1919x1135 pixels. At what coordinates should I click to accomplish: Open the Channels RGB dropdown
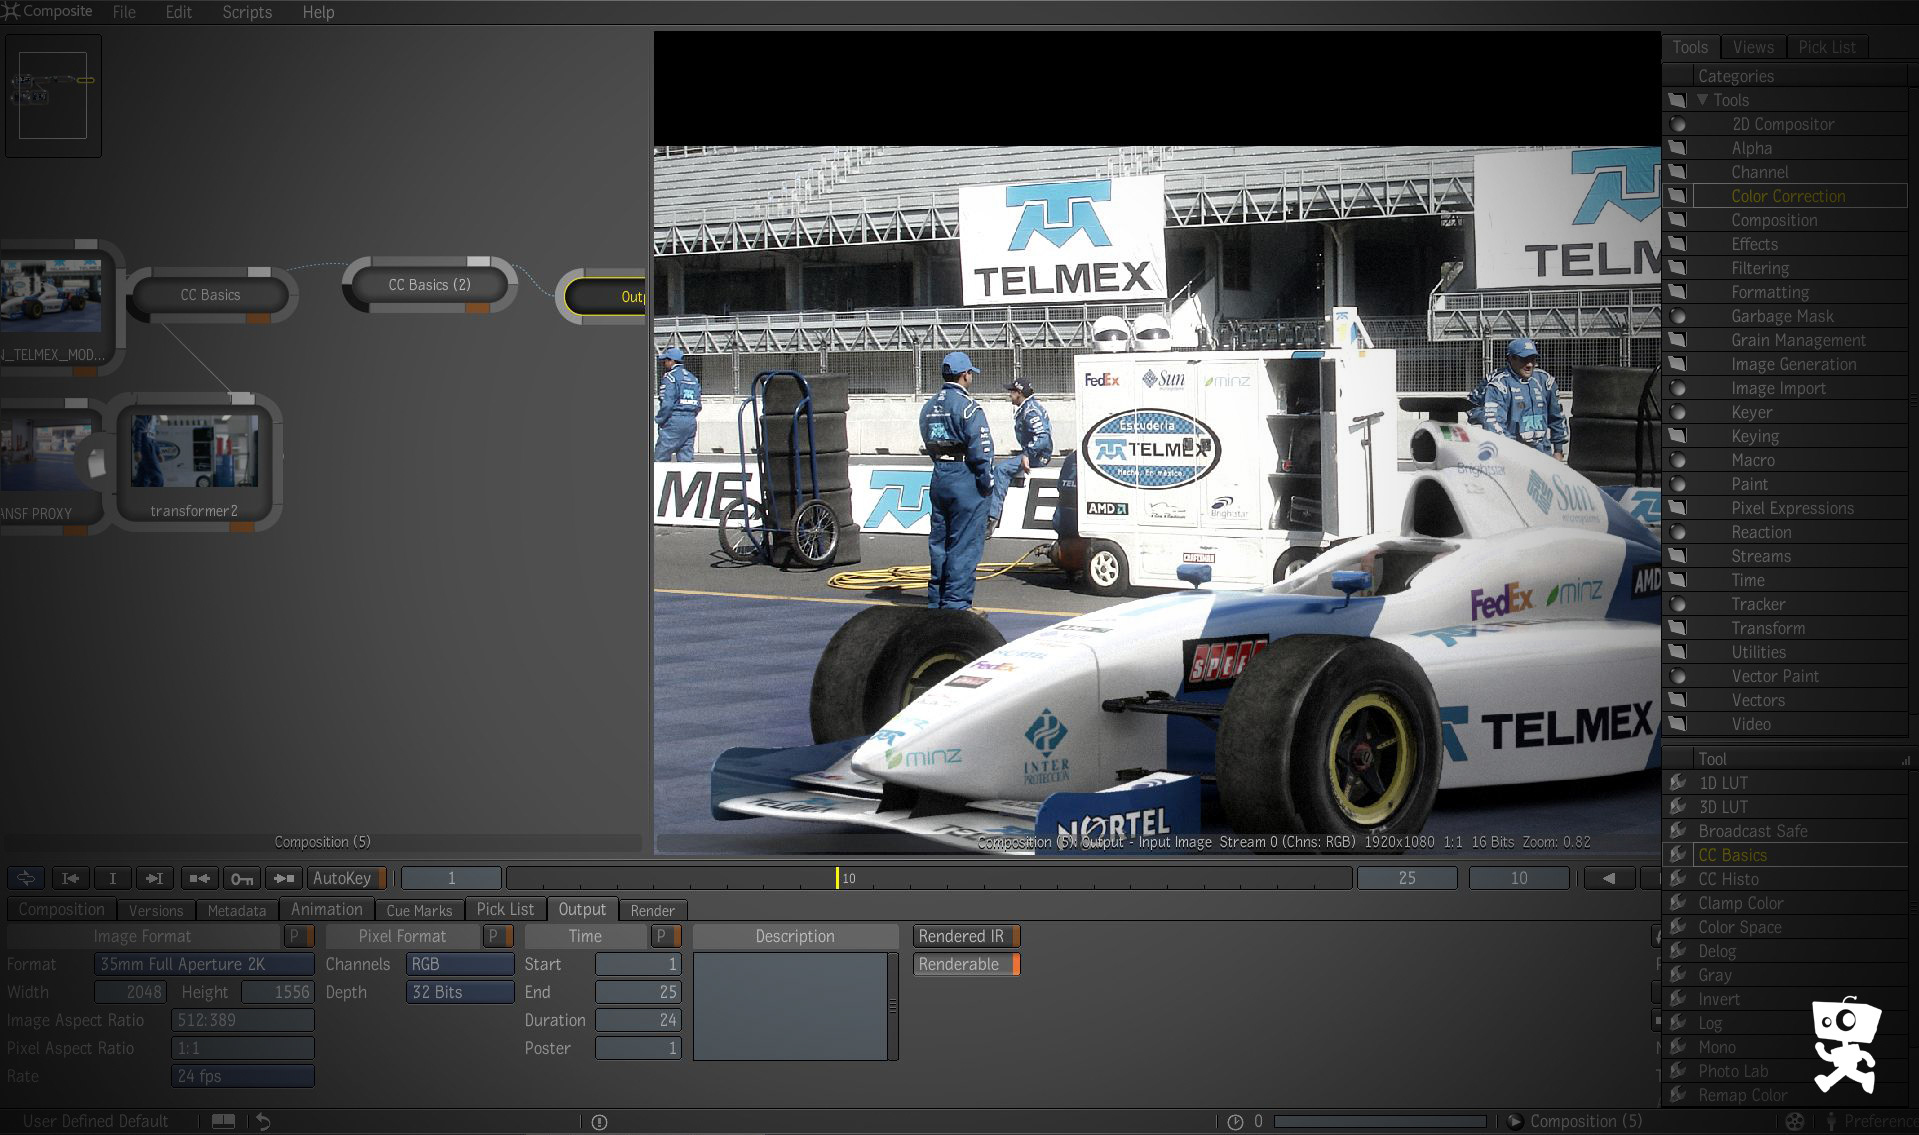point(460,964)
